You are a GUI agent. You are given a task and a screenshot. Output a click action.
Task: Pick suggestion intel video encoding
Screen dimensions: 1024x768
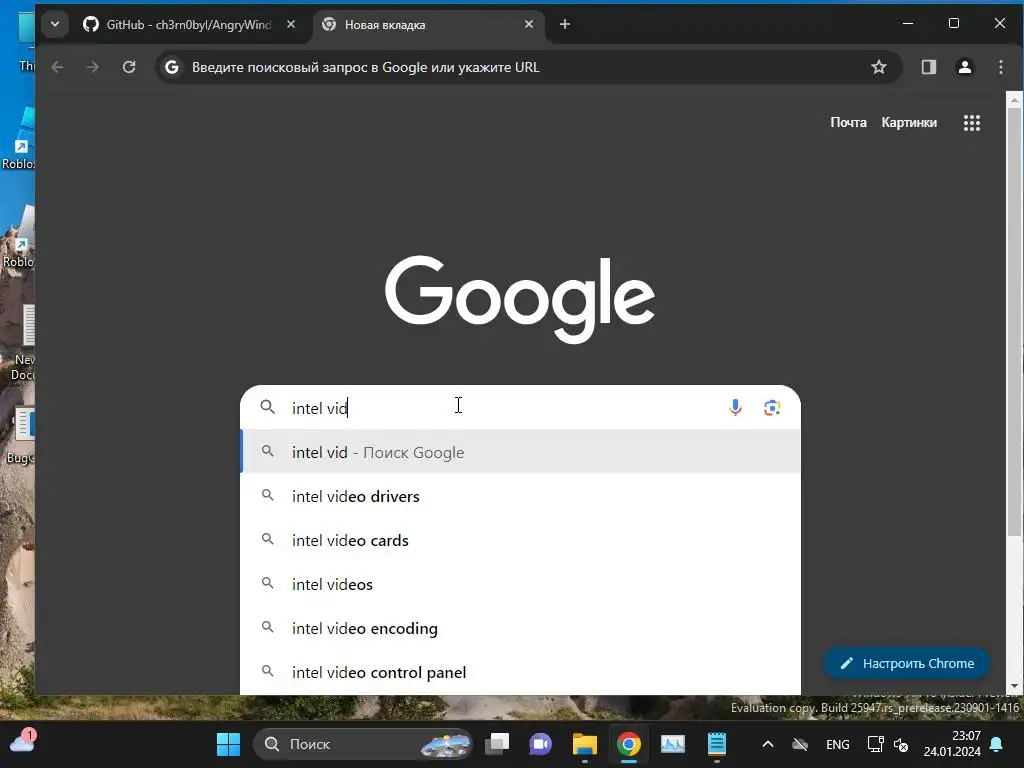pos(520,628)
